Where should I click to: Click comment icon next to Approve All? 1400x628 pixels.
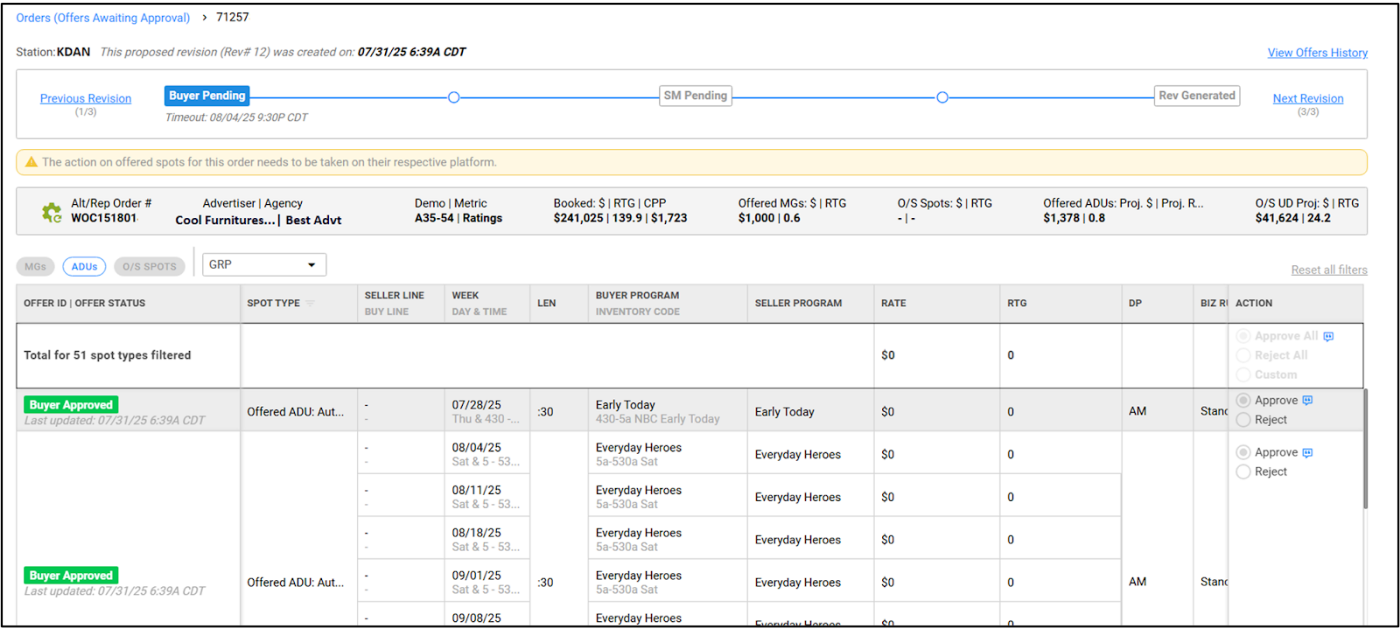1329,337
